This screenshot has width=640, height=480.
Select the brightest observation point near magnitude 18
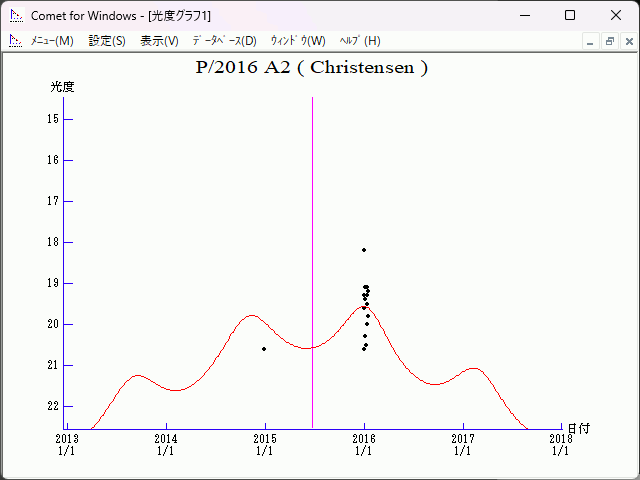tap(364, 249)
